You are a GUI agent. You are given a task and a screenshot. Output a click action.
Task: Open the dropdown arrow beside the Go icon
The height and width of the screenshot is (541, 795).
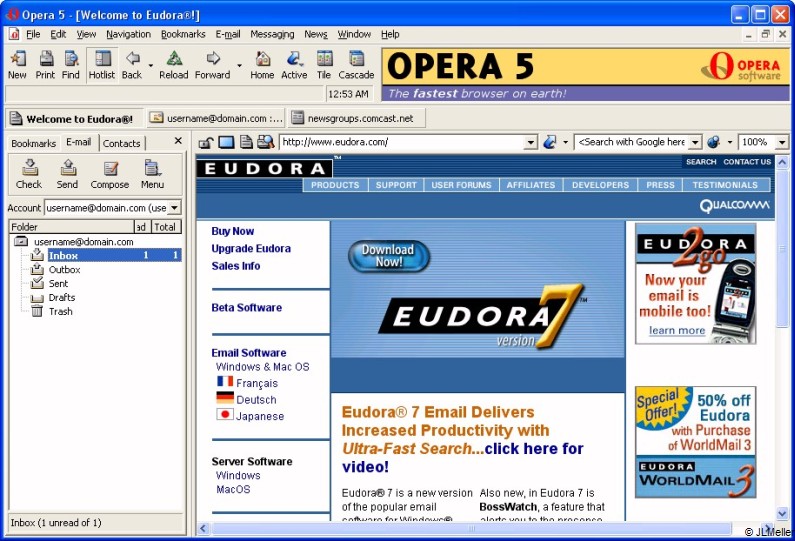click(565, 142)
